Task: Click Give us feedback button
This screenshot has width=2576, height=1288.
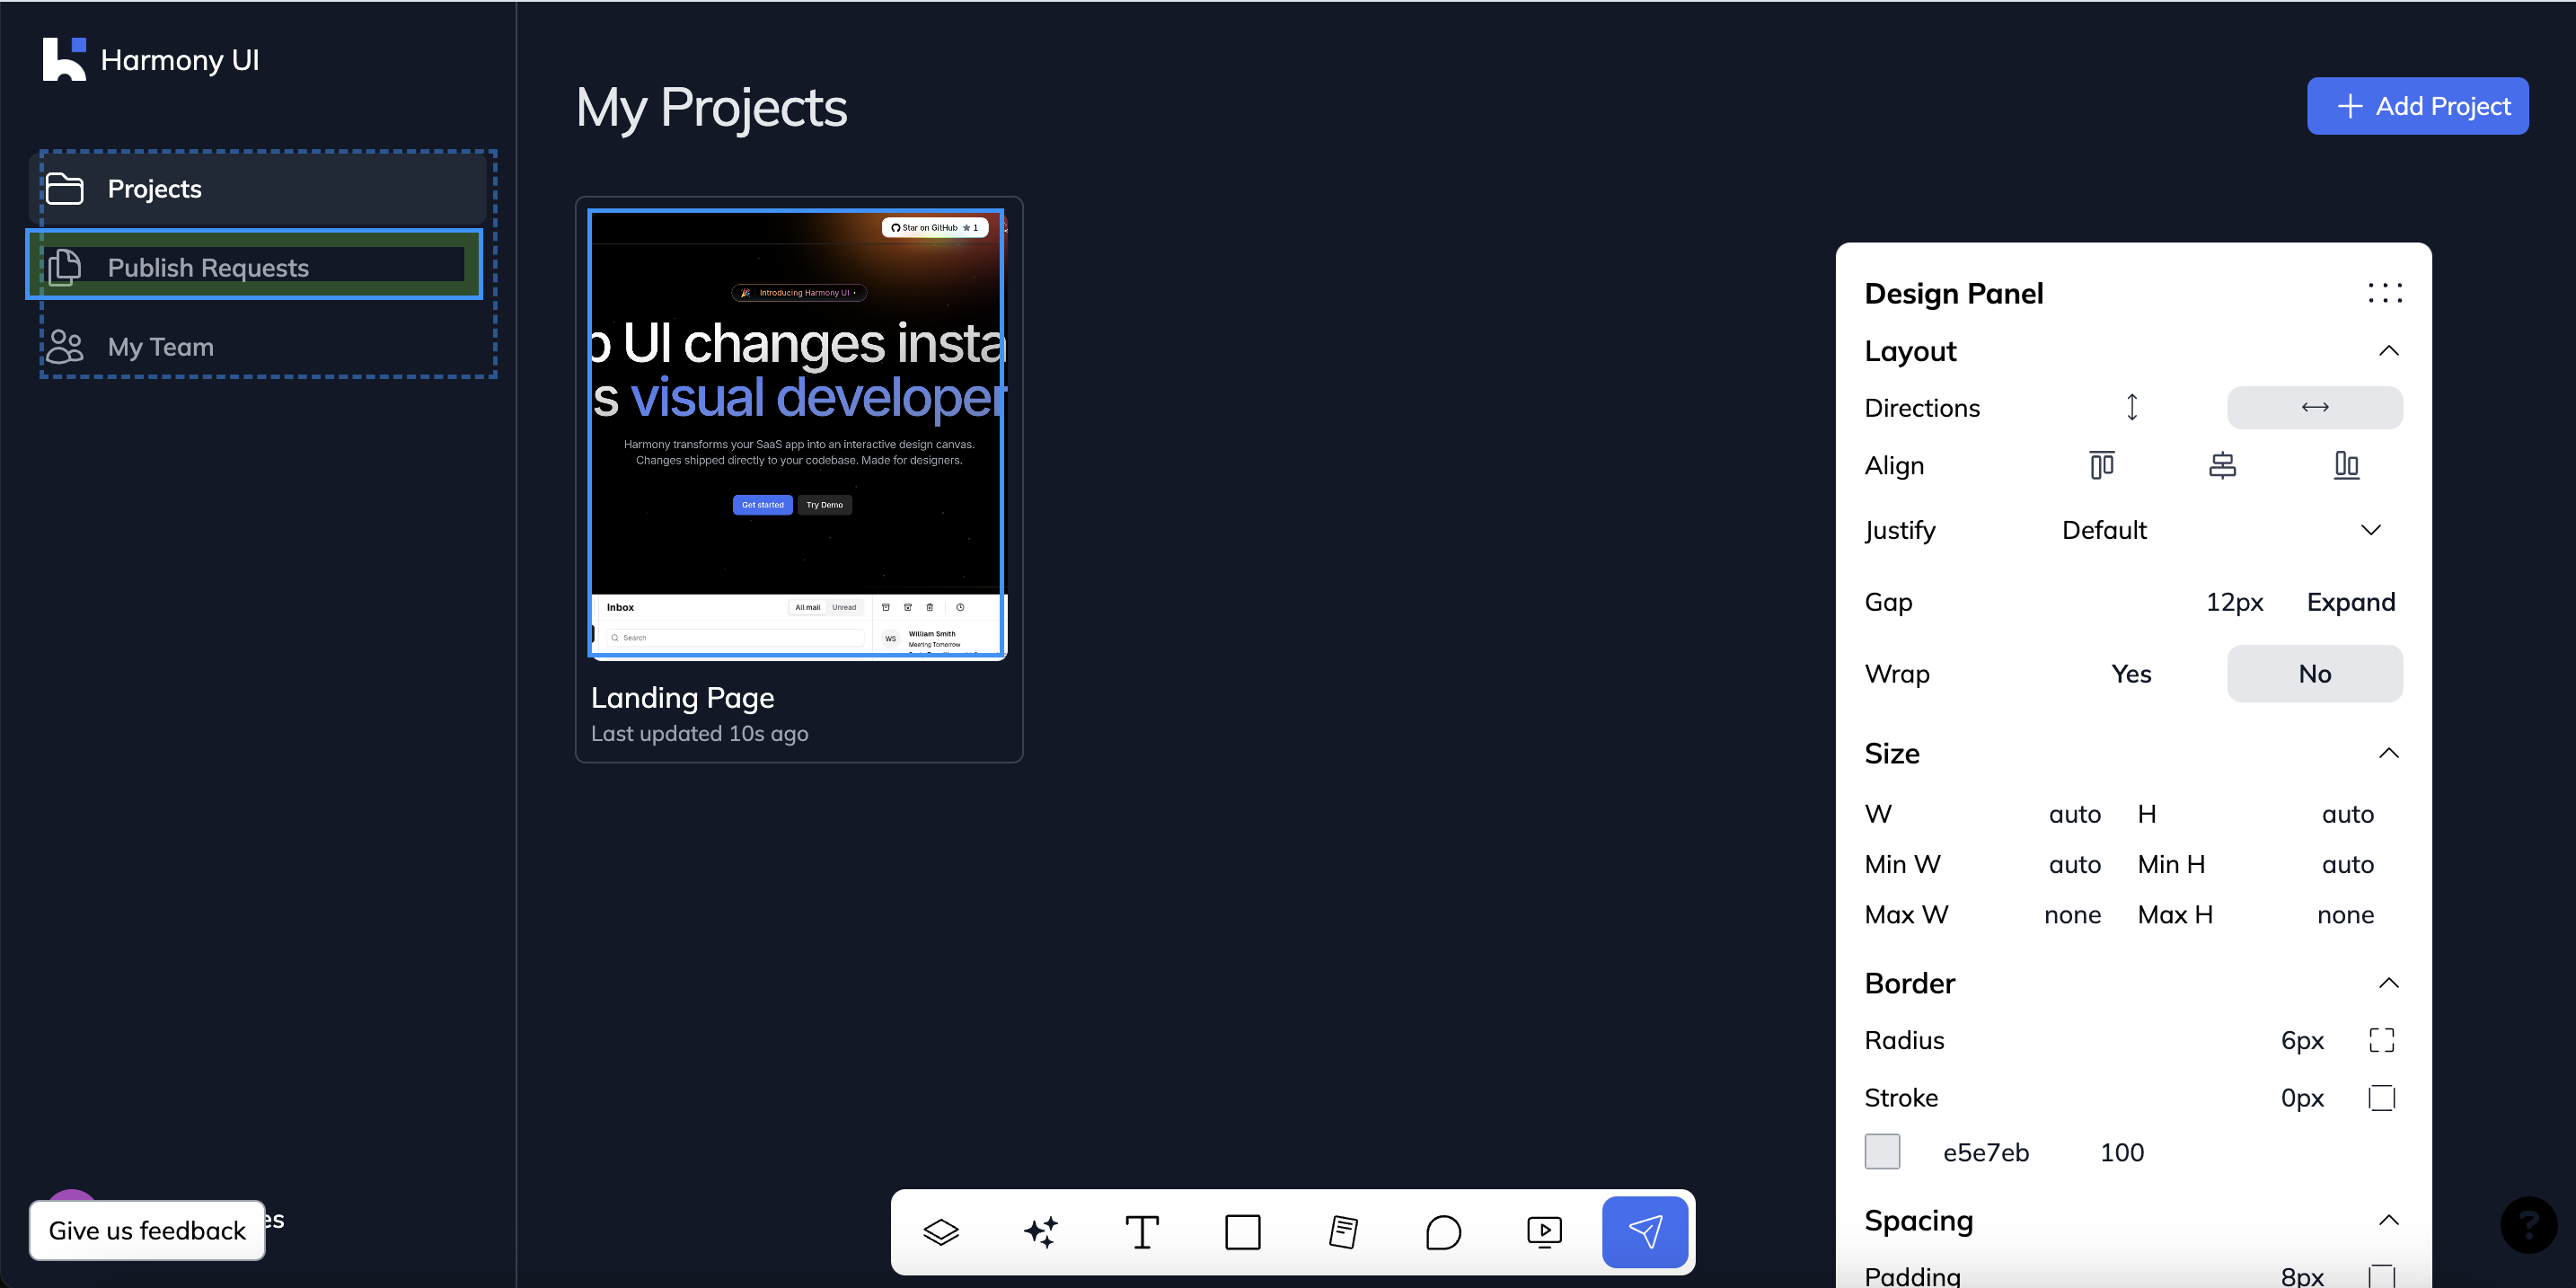Action: click(147, 1230)
